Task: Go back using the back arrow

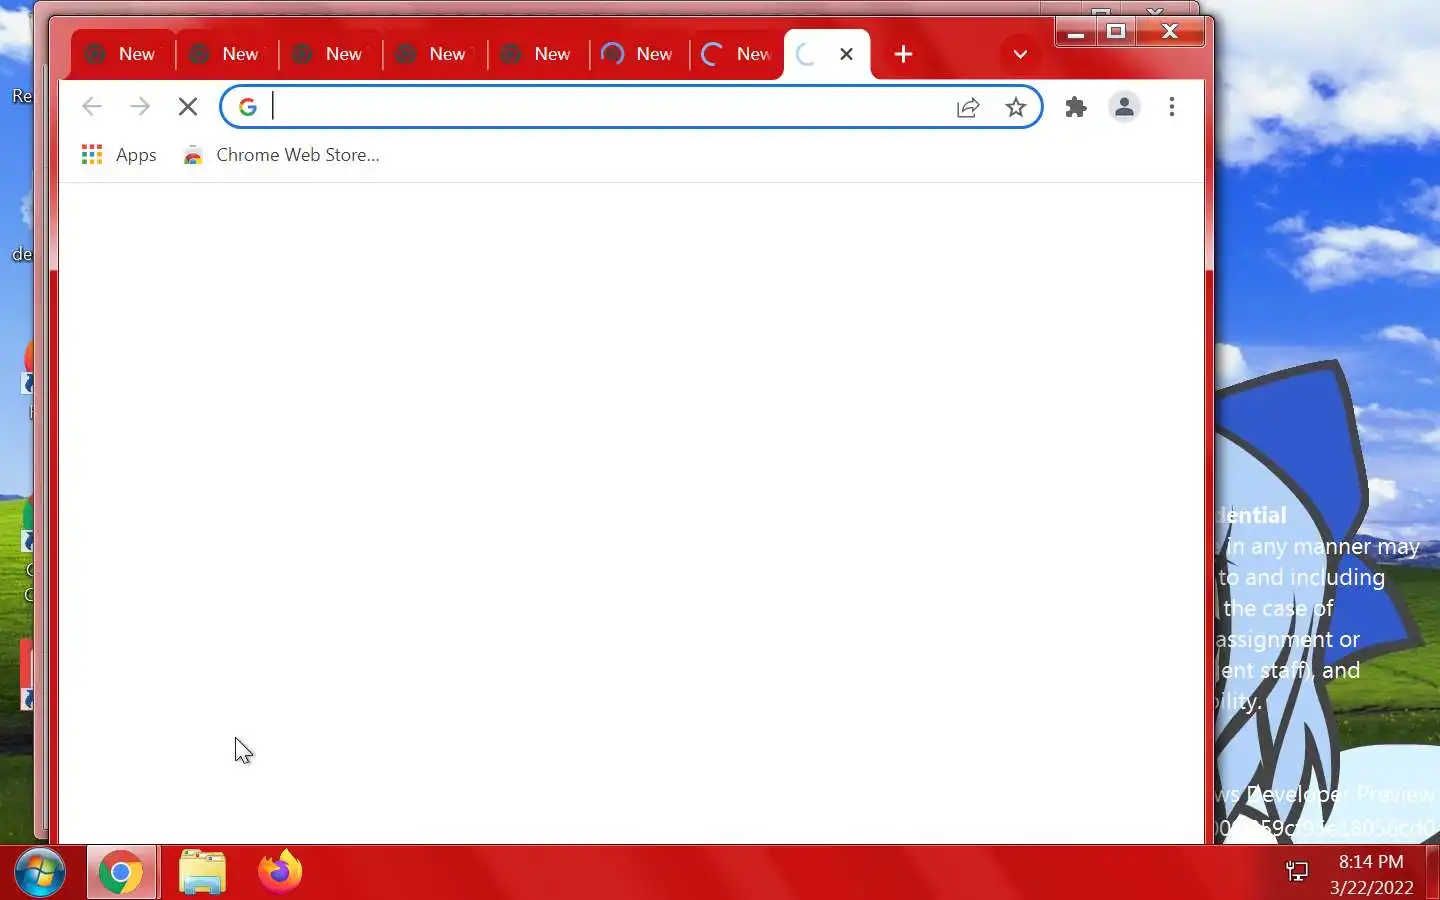Action: click(x=92, y=107)
